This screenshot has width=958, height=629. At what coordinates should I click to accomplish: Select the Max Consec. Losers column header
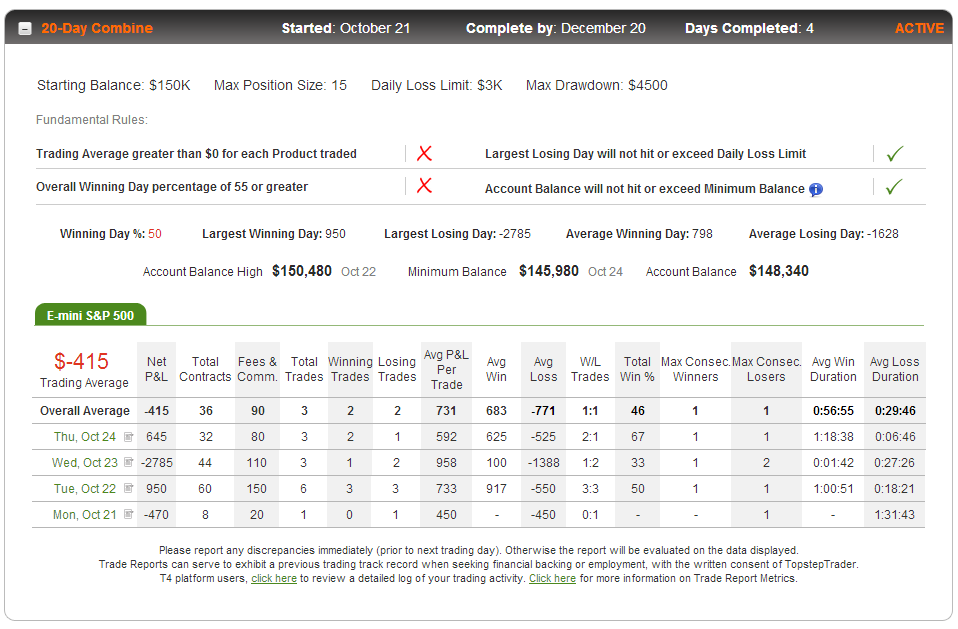[766, 369]
